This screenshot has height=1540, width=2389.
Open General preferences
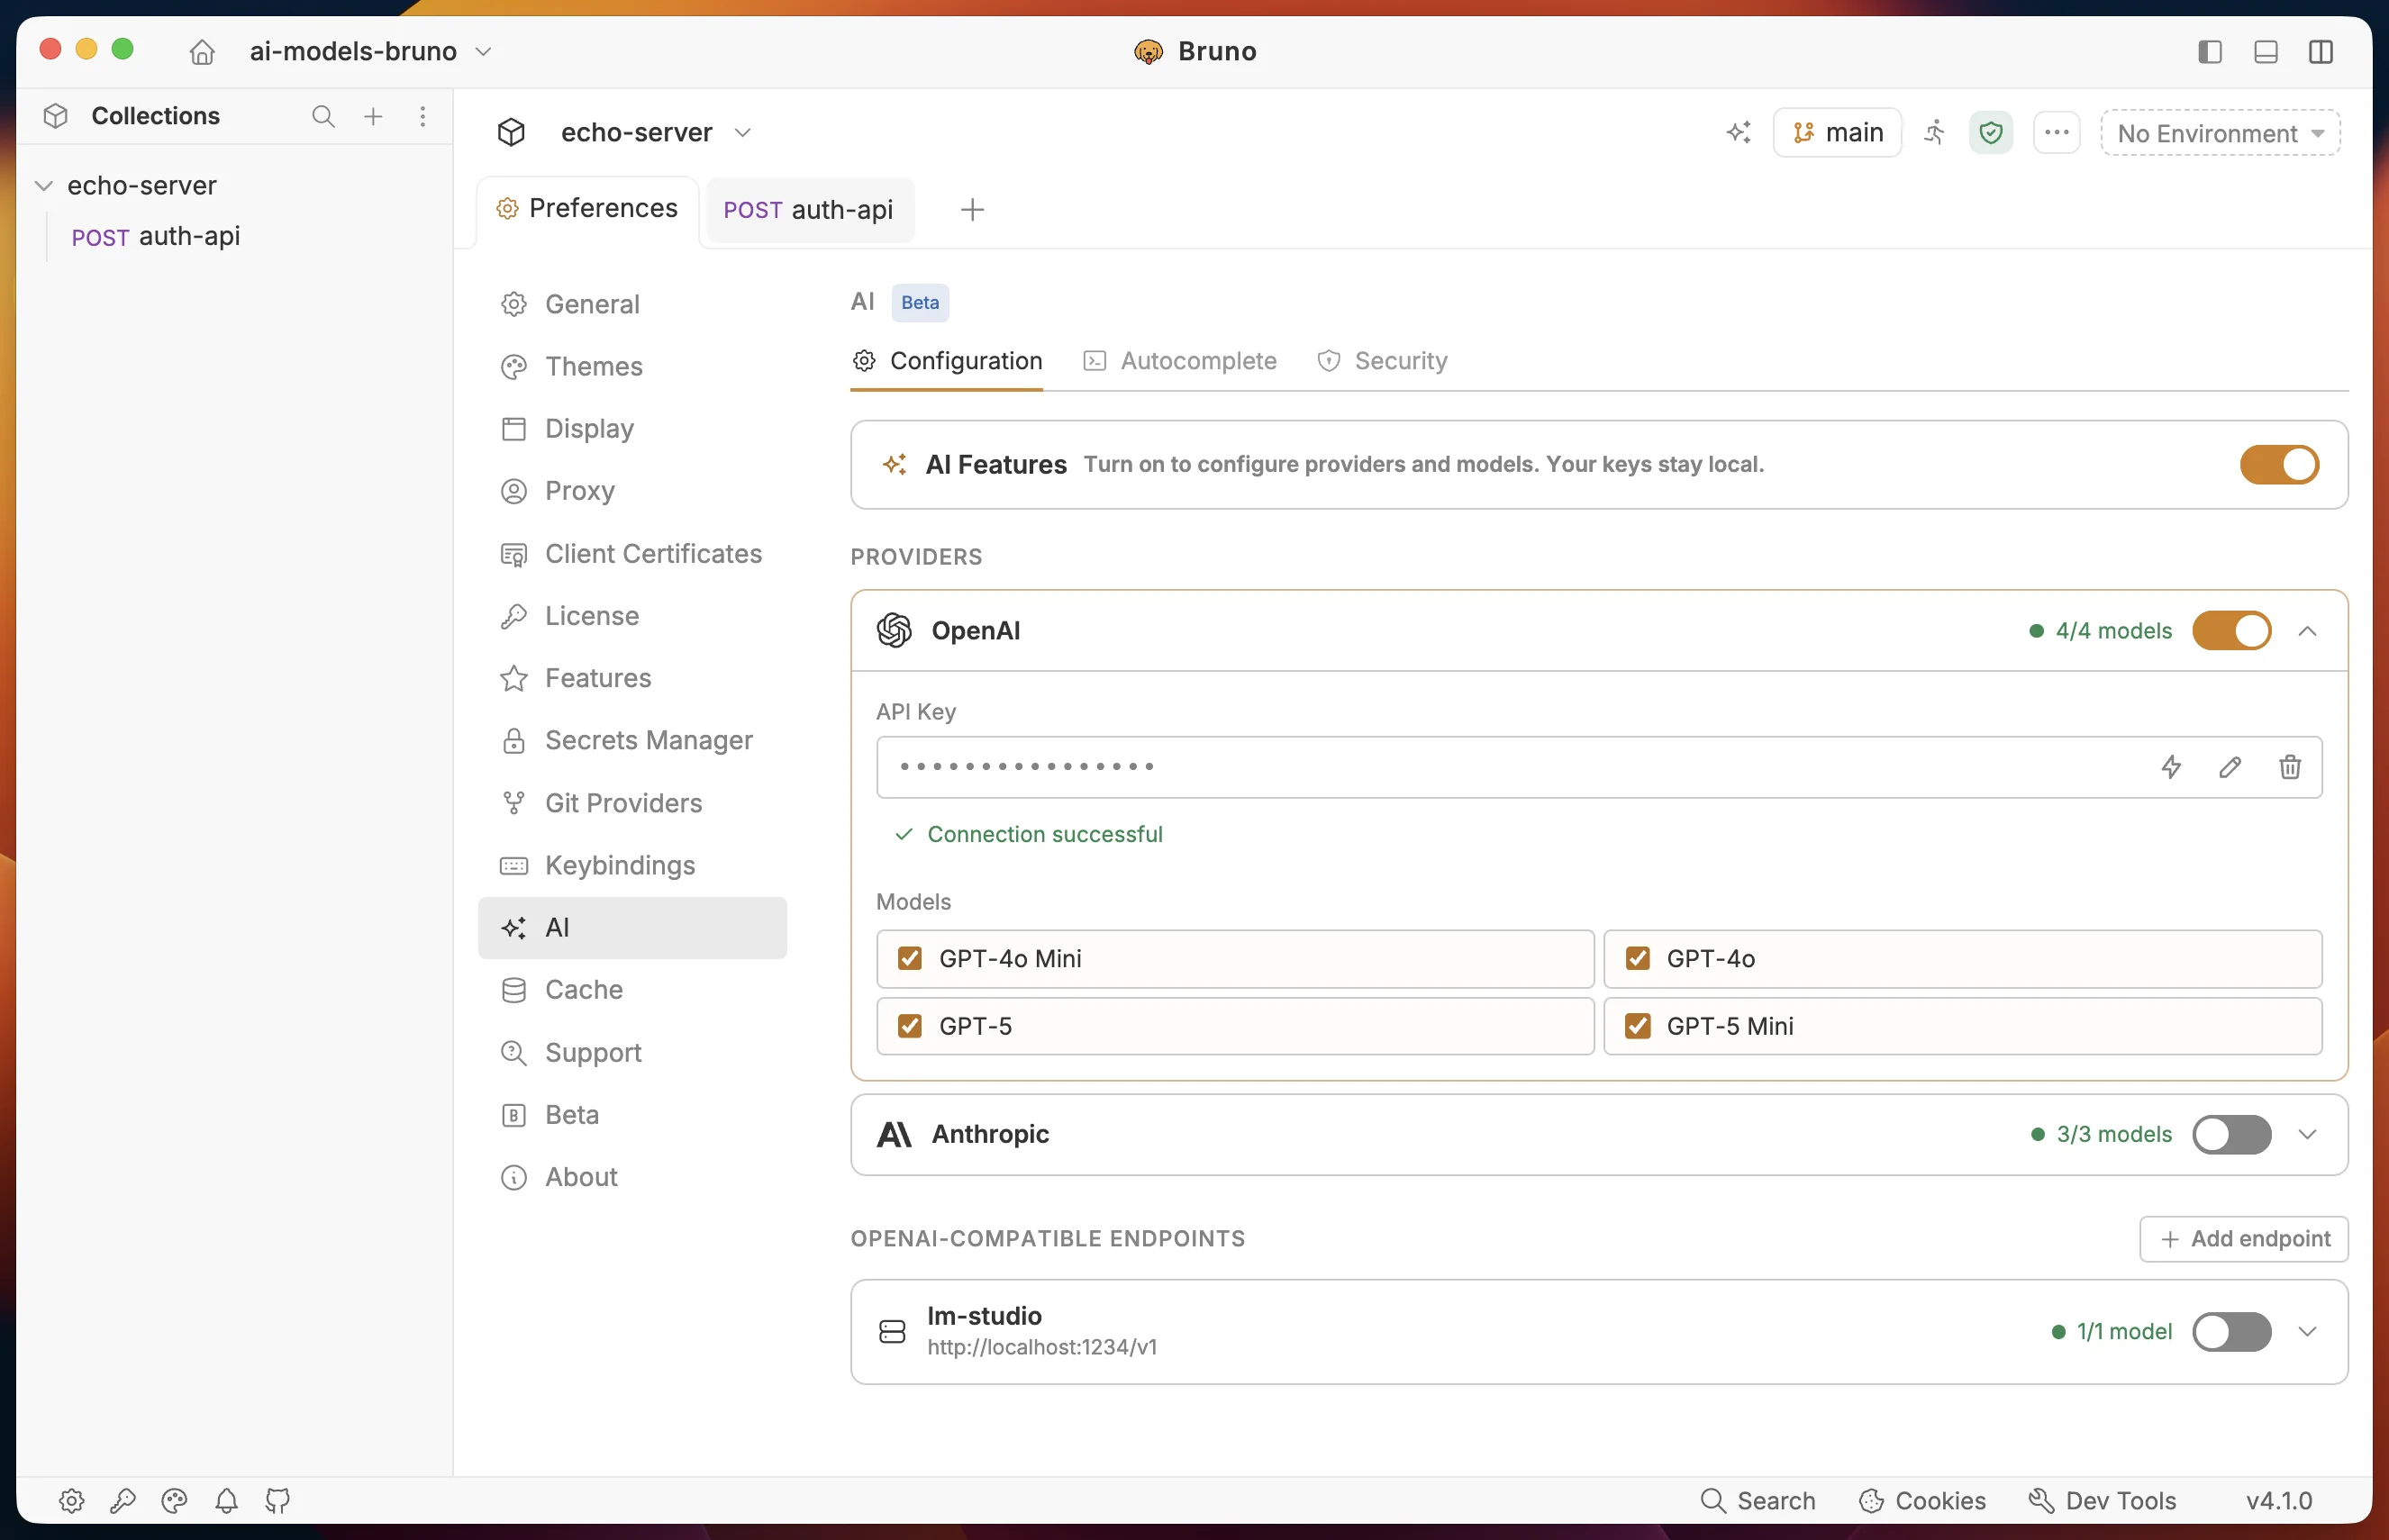coord(633,304)
